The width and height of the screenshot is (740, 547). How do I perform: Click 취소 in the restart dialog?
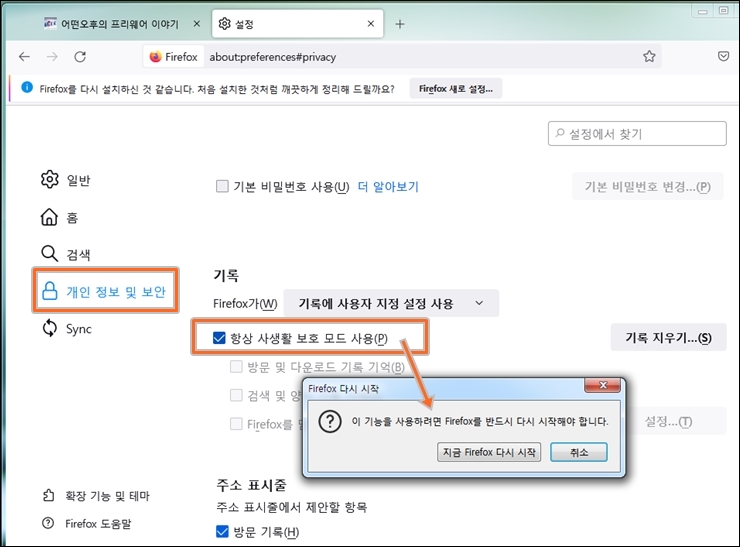[x=579, y=452]
